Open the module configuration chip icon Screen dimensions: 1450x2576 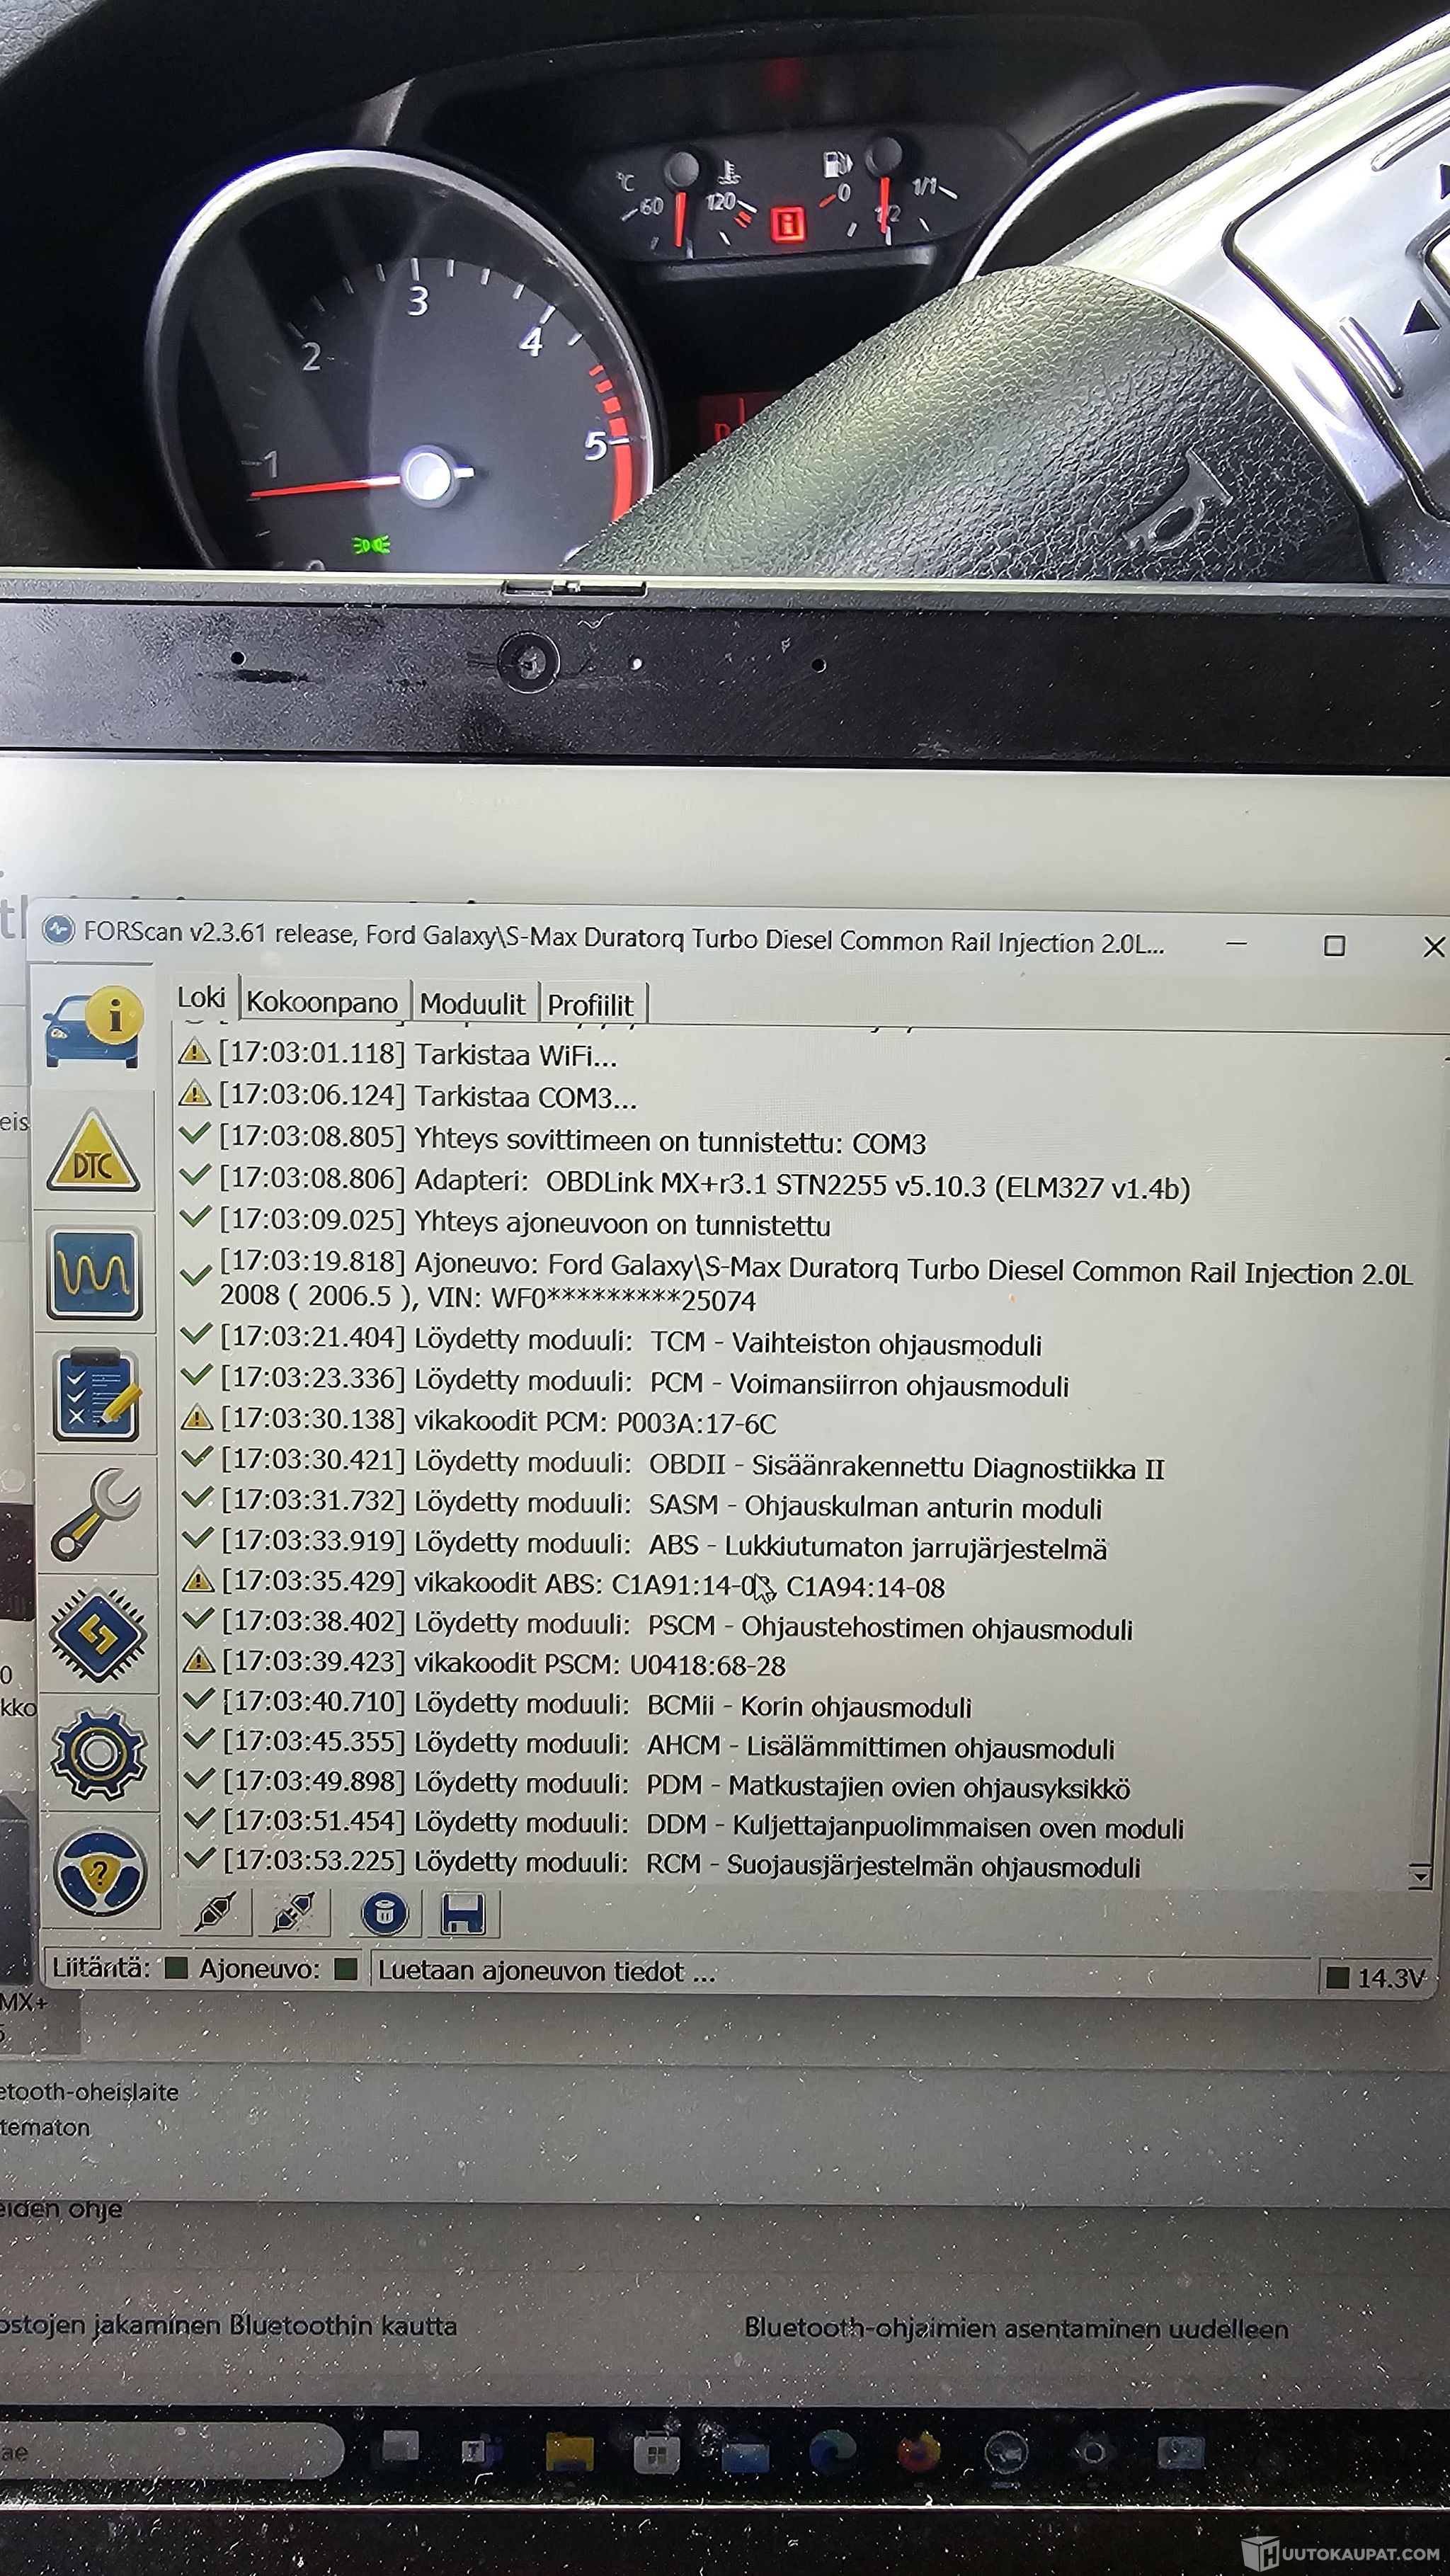click(98, 1636)
